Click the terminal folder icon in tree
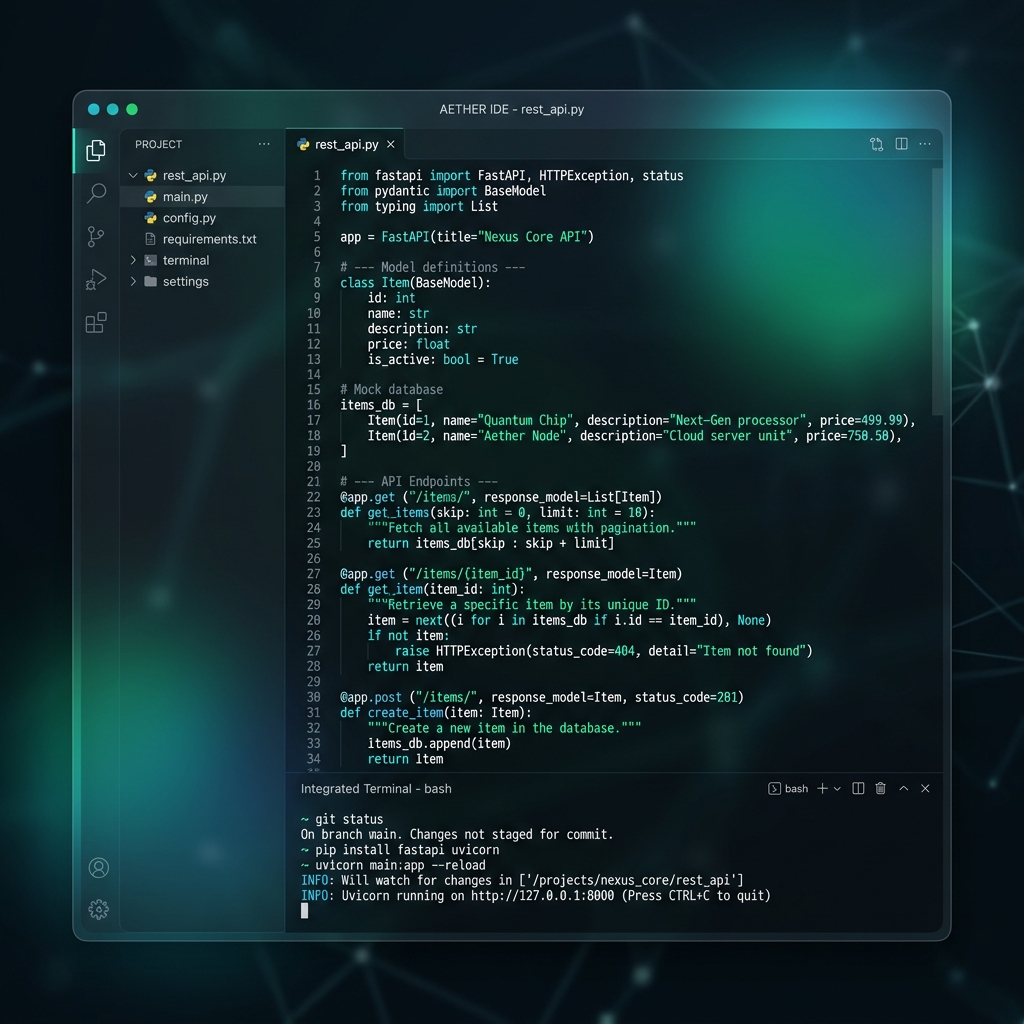This screenshot has width=1024, height=1024. point(151,260)
